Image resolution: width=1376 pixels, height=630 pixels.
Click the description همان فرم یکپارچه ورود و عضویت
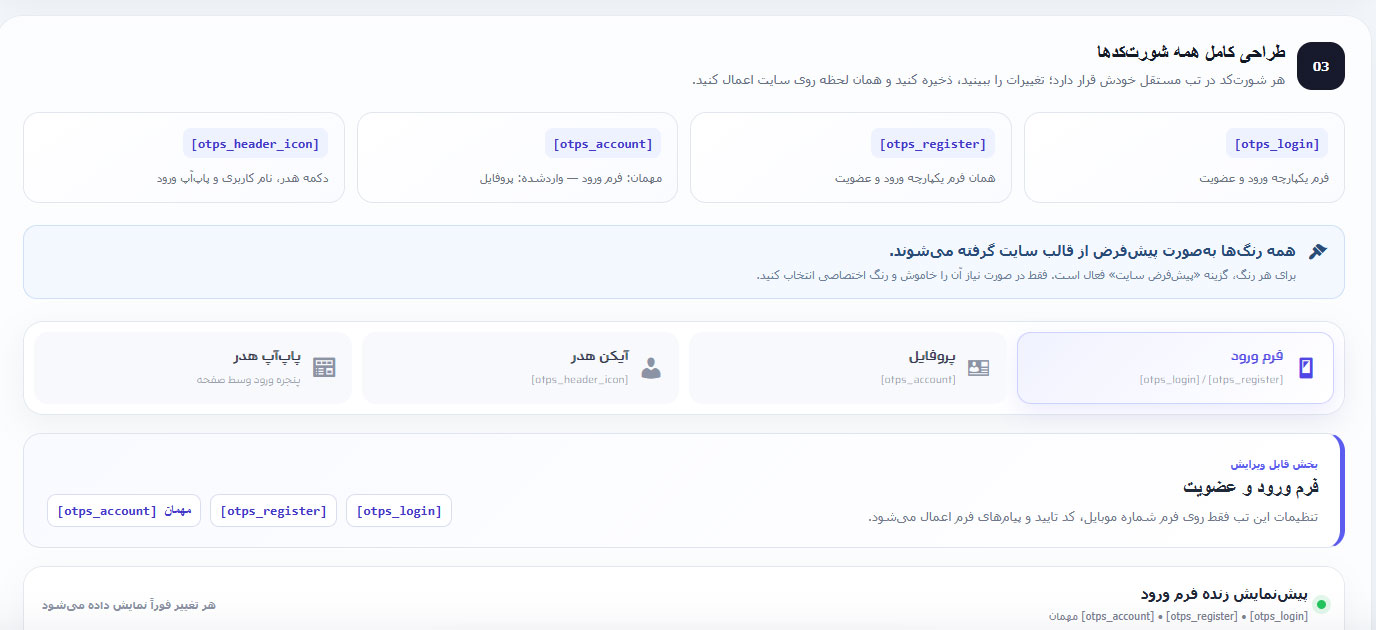tap(915, 178)
